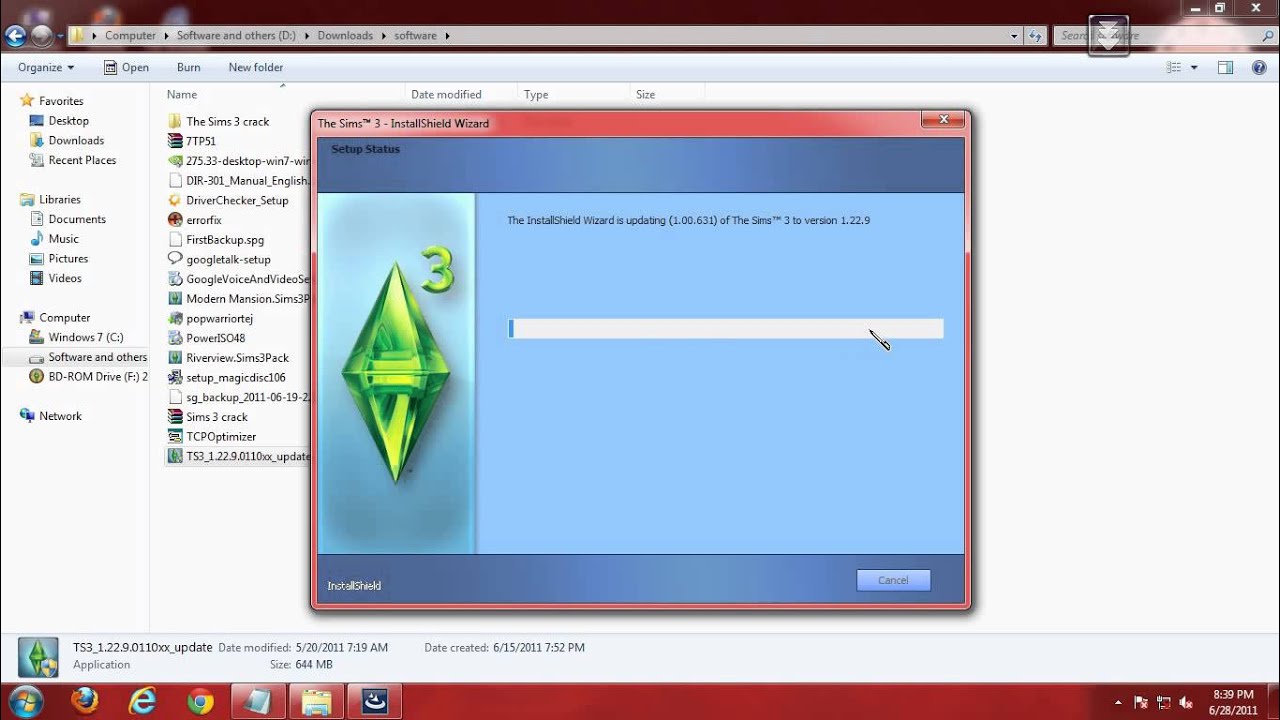Select the errorfix file
This screenshot has height=720, width=1280.
(203, 220)
